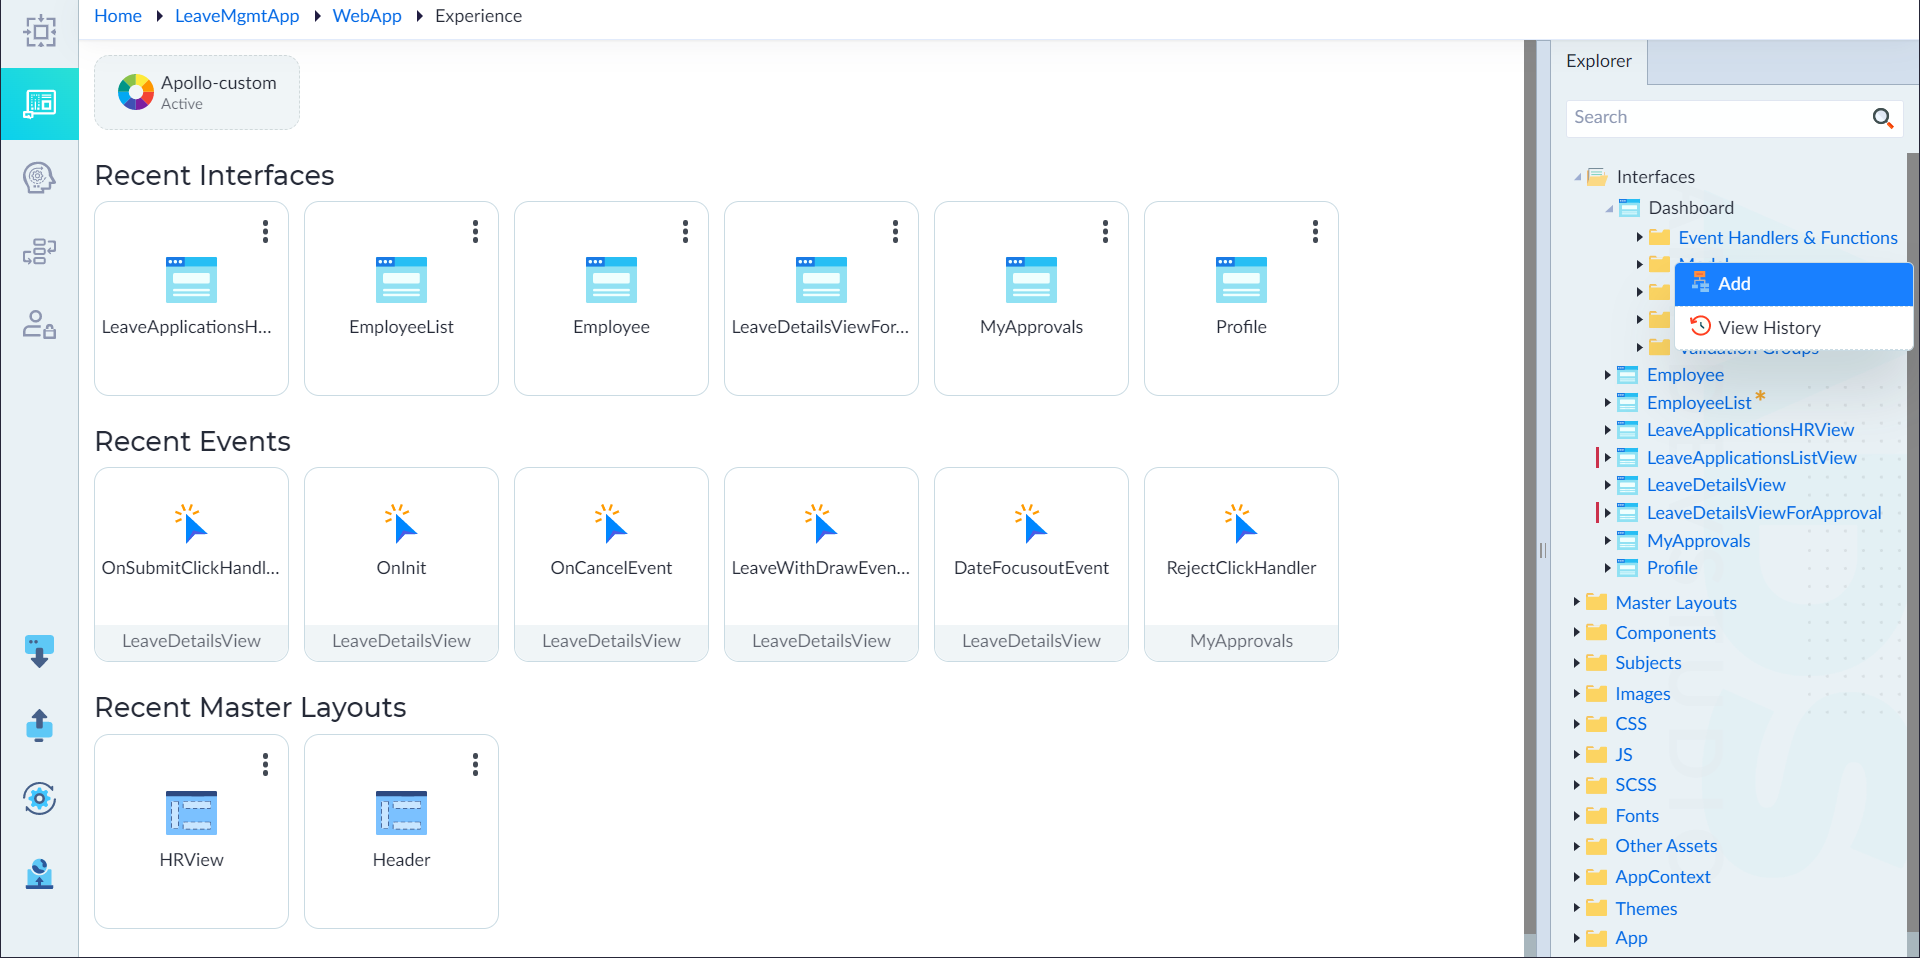Collapse the Interfaces tree node
Screen dimensions: 1920x958
point(1577,177)
